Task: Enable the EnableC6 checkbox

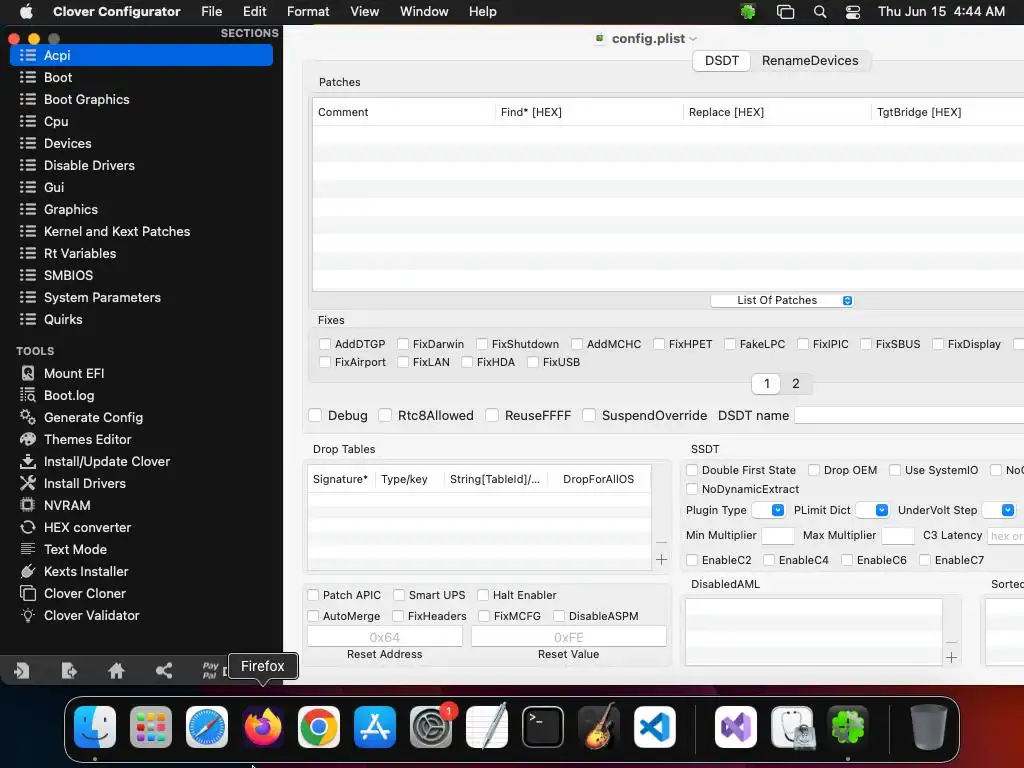Action: (847, 560)
